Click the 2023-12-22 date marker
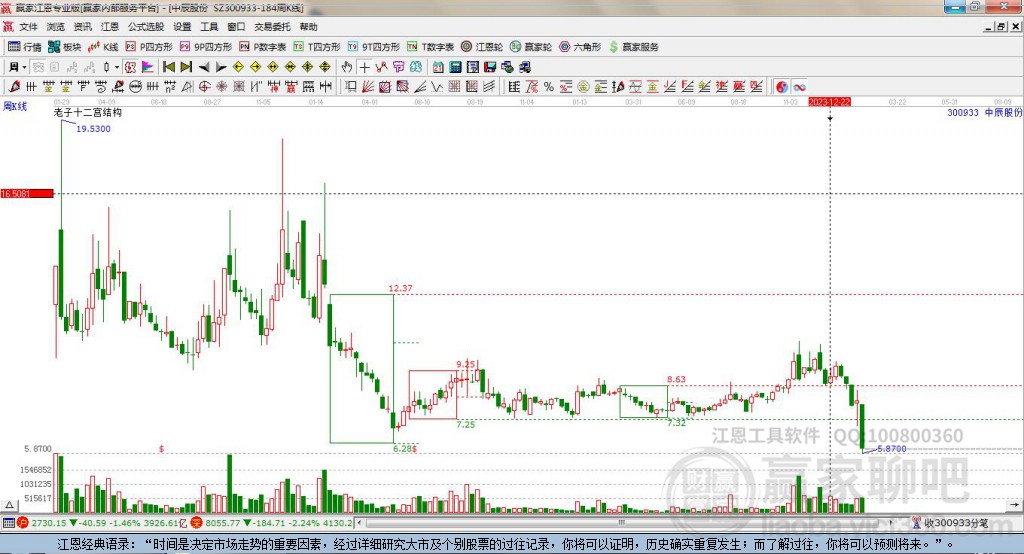 [x=829, y=103]
